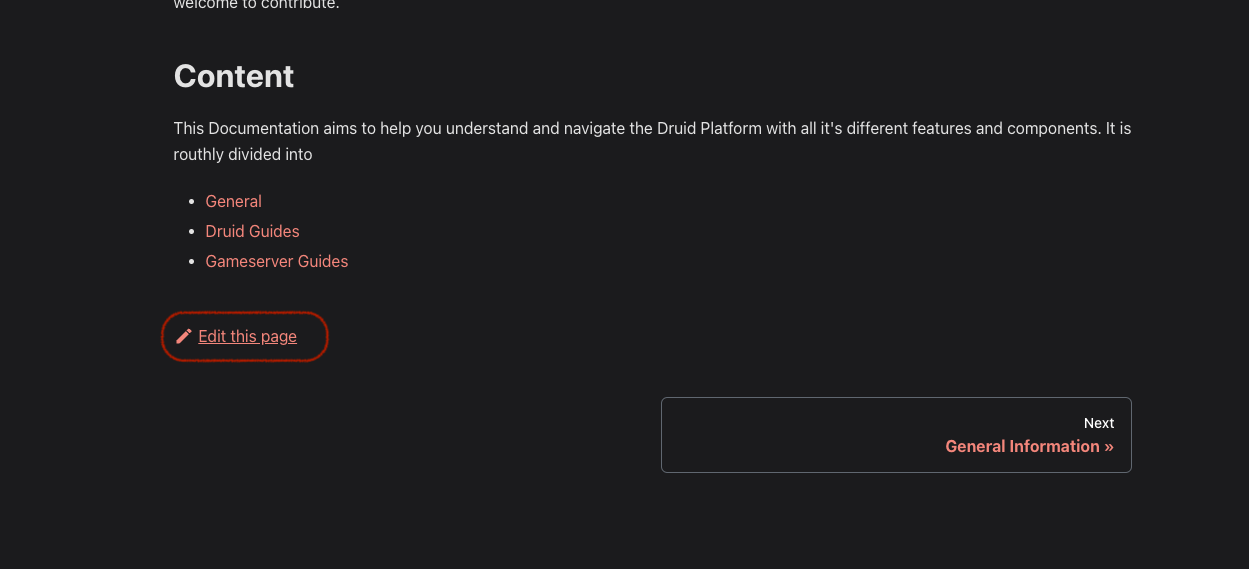Click the pencil icon beside Edit this page

point(183,336)
